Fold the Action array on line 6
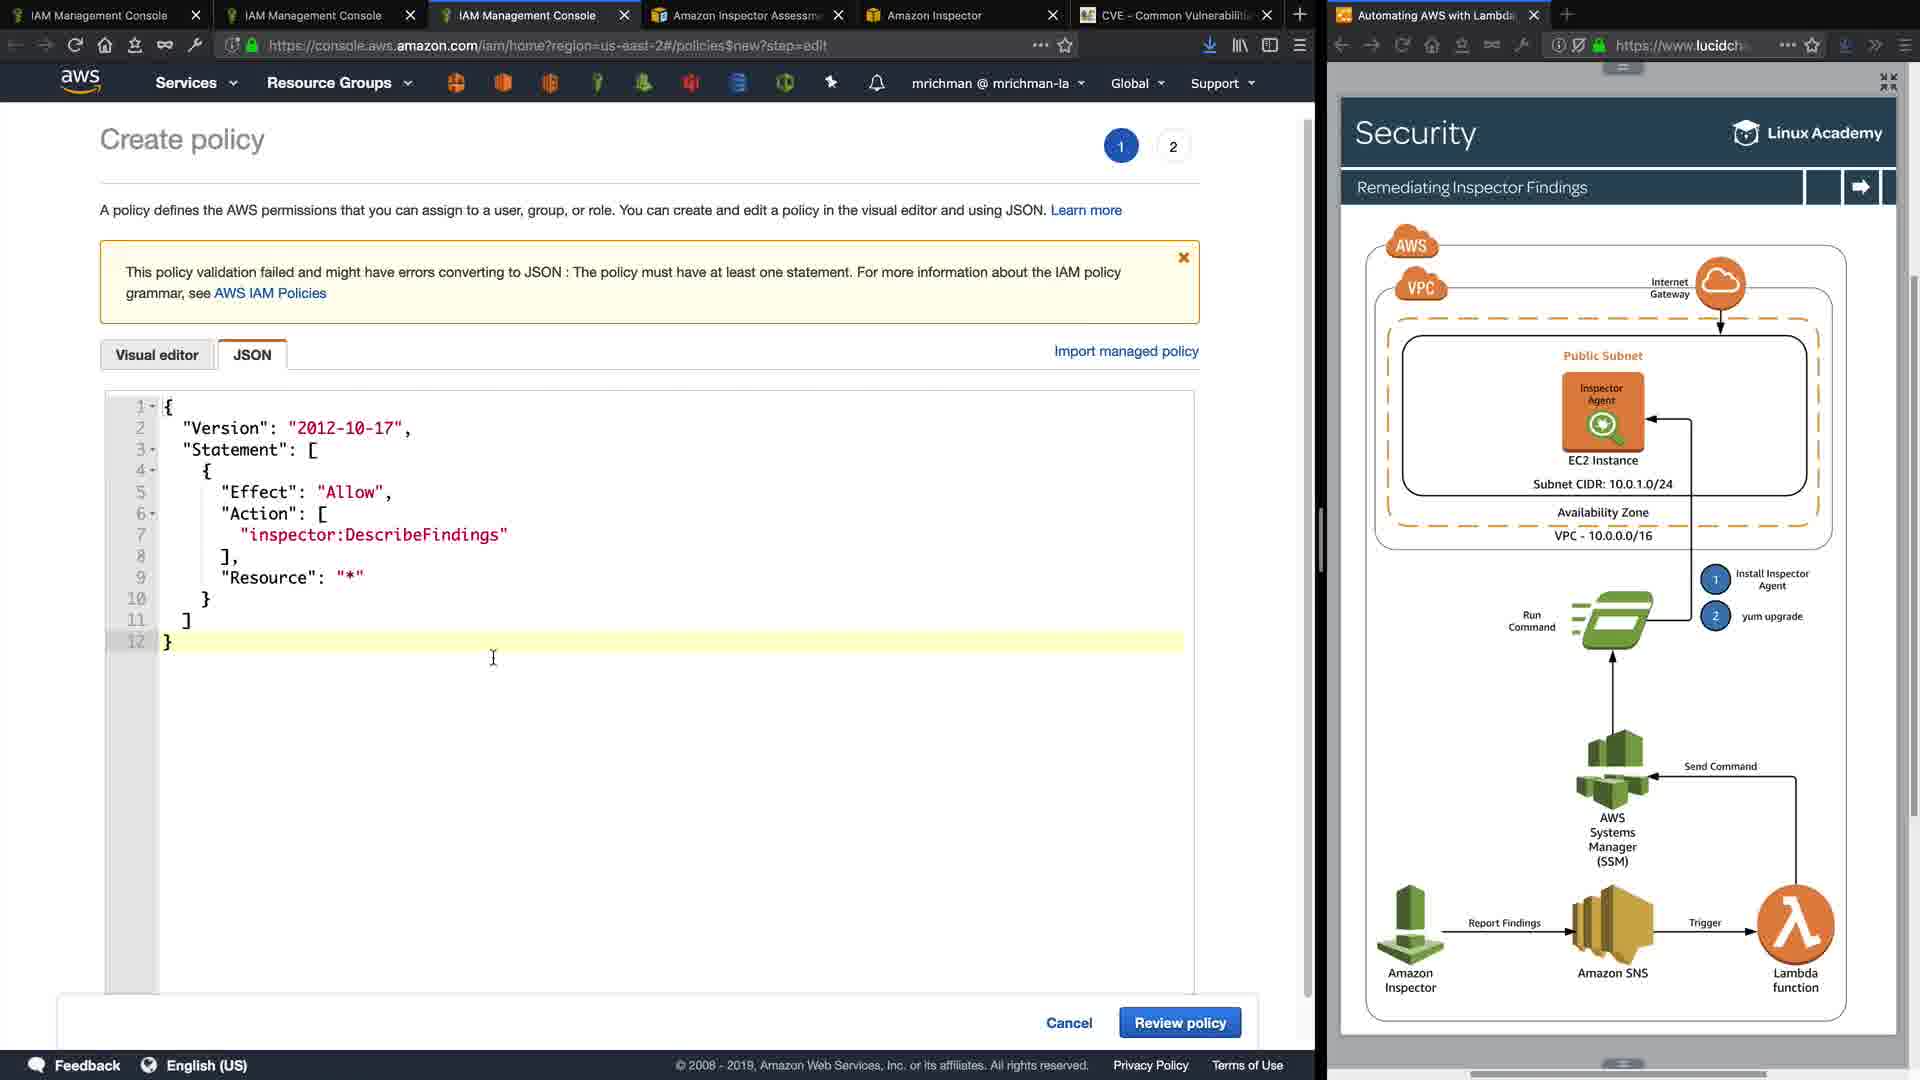1920x1080 pixels. click(x=153, y=514)
